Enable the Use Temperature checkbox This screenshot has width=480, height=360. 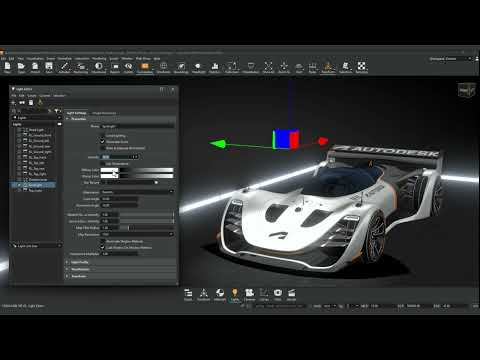pos(103,164)
